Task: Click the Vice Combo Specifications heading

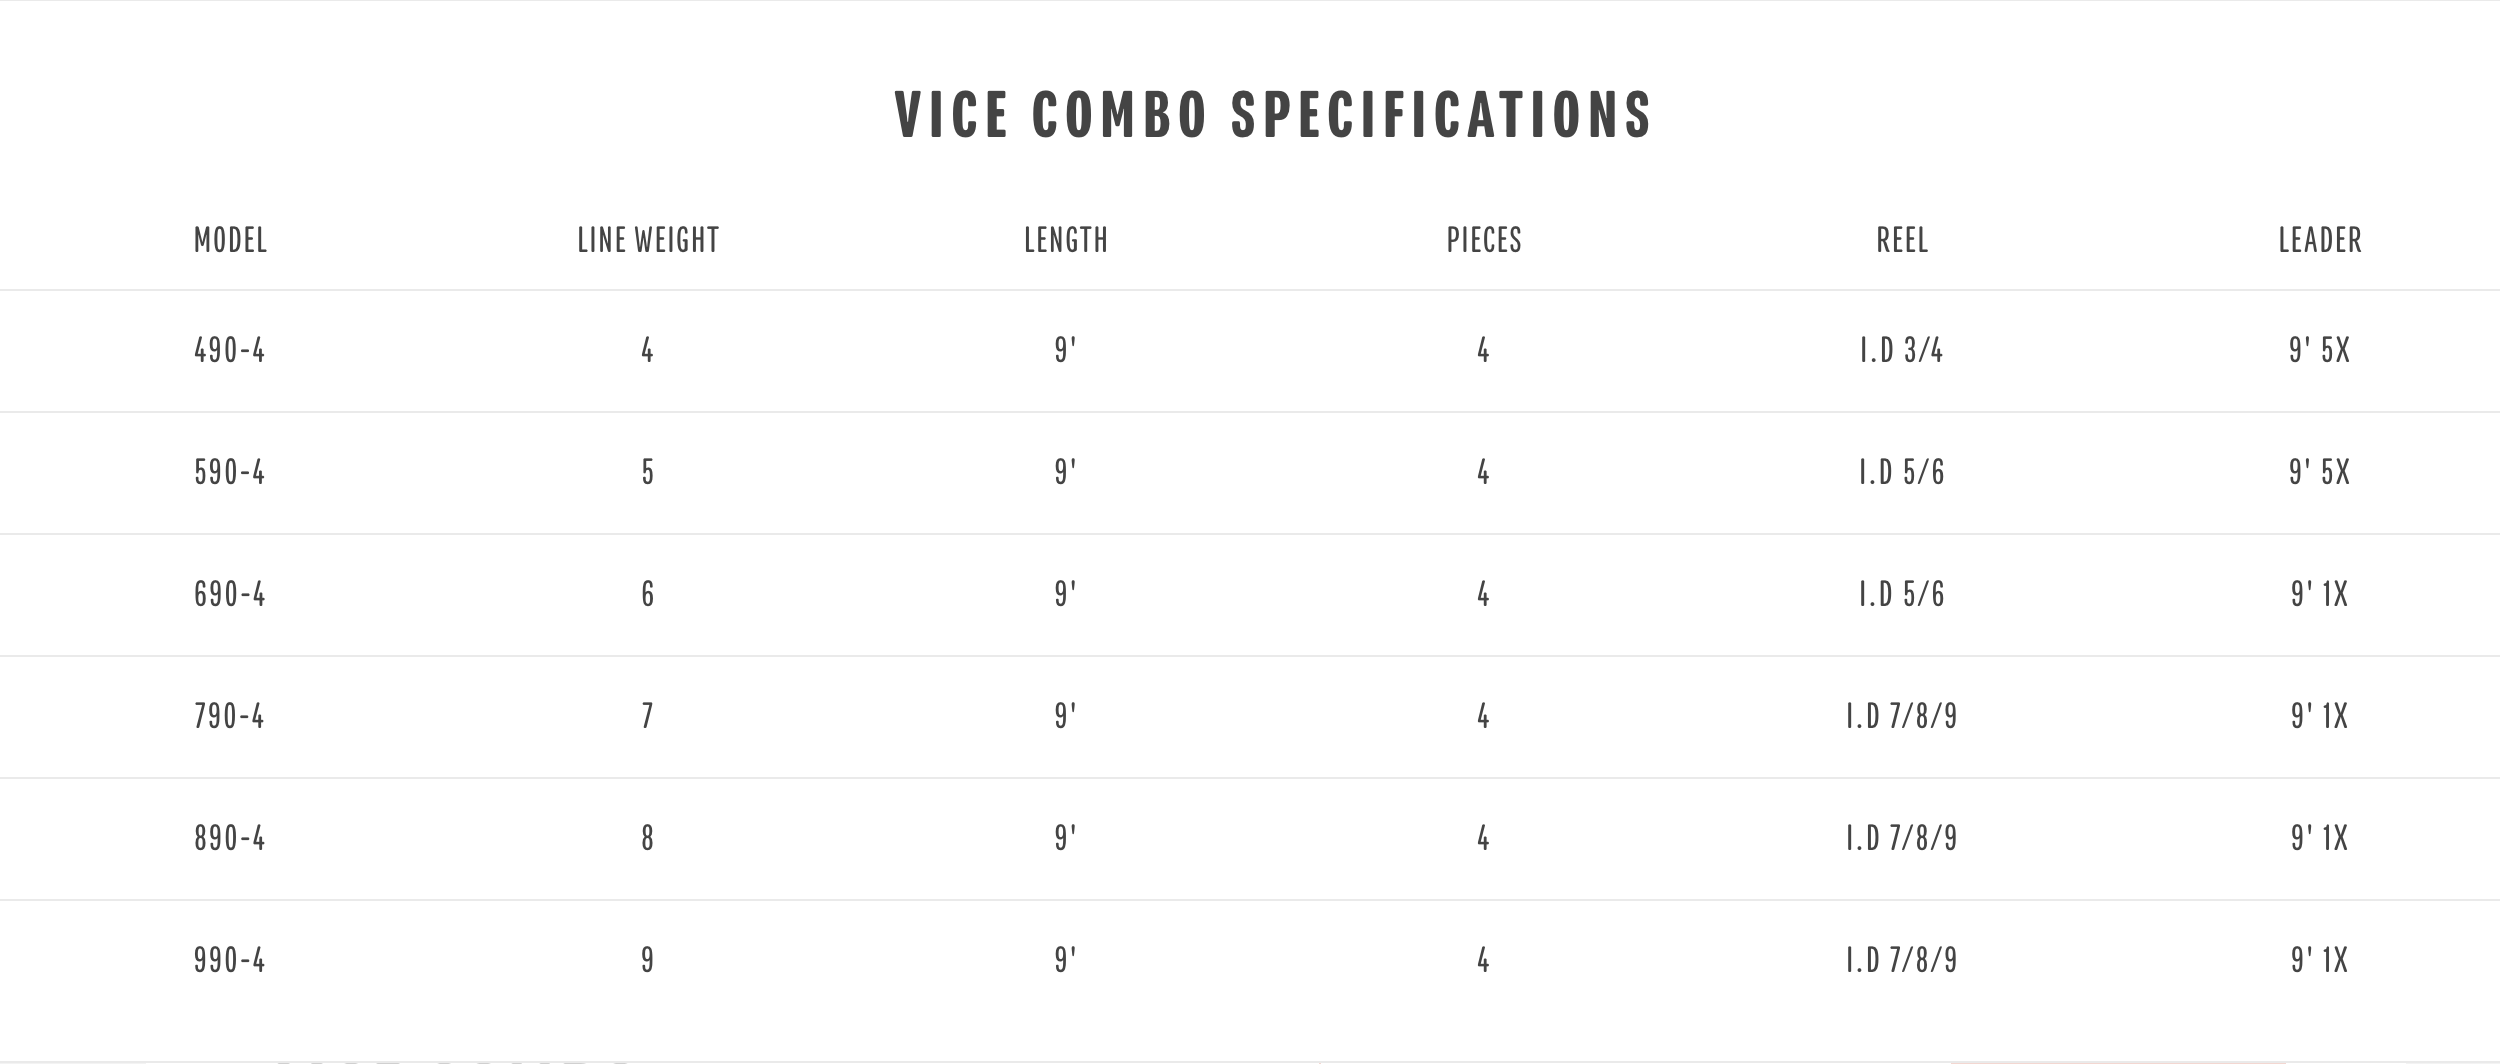Action: 1273,114
